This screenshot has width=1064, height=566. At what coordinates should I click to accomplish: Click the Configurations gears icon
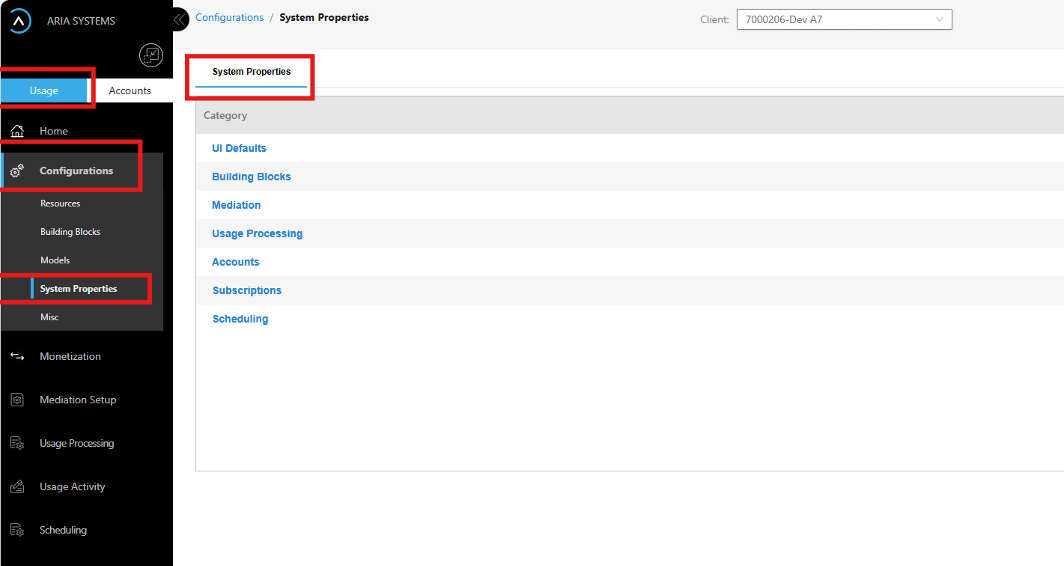(x=17, y=171)
